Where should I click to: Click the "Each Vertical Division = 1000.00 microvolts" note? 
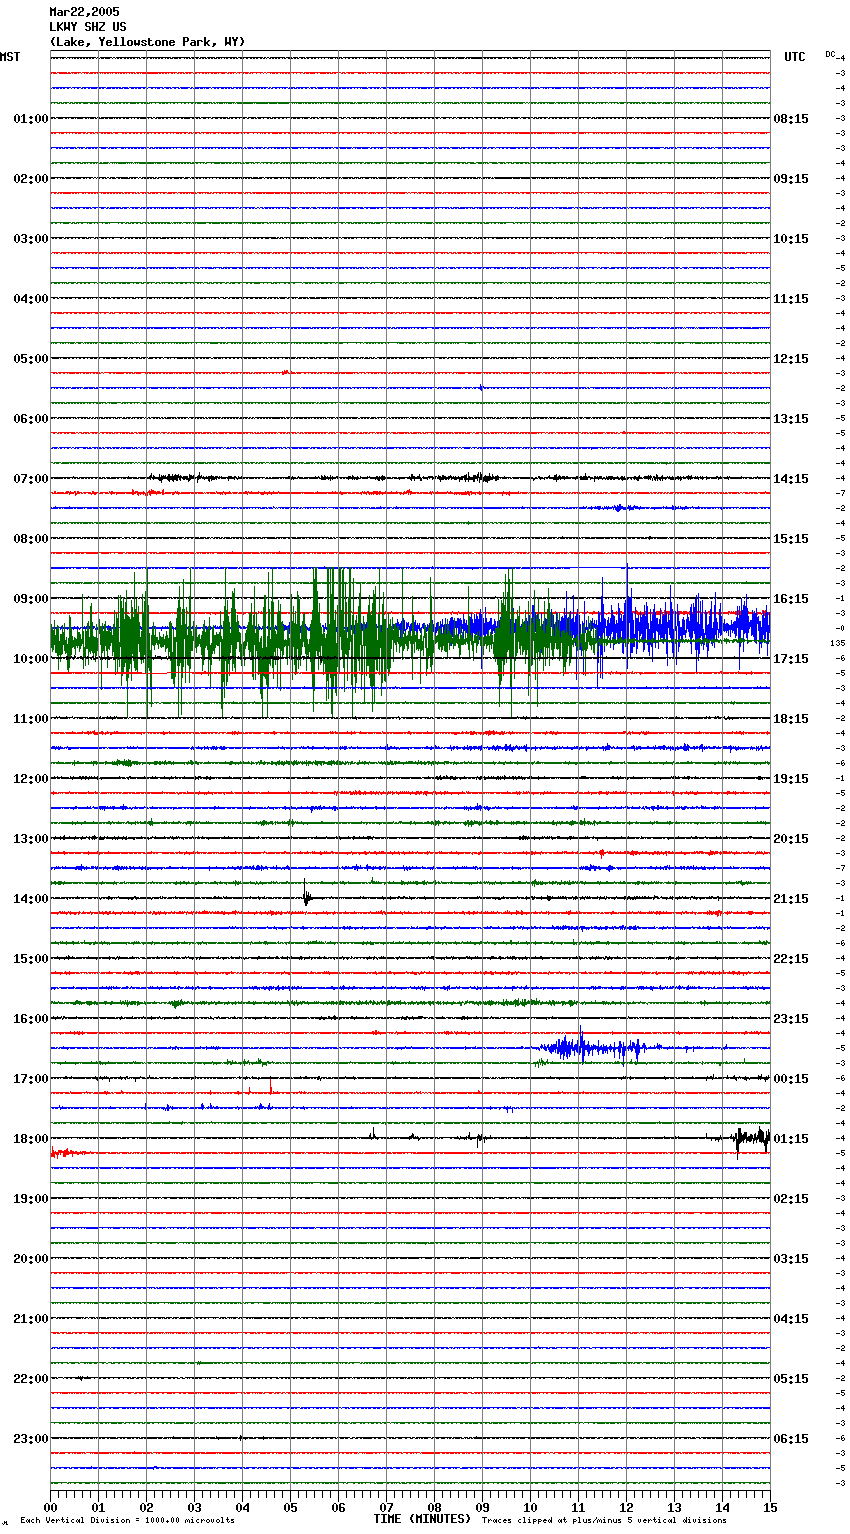[x=127, y=1521]
